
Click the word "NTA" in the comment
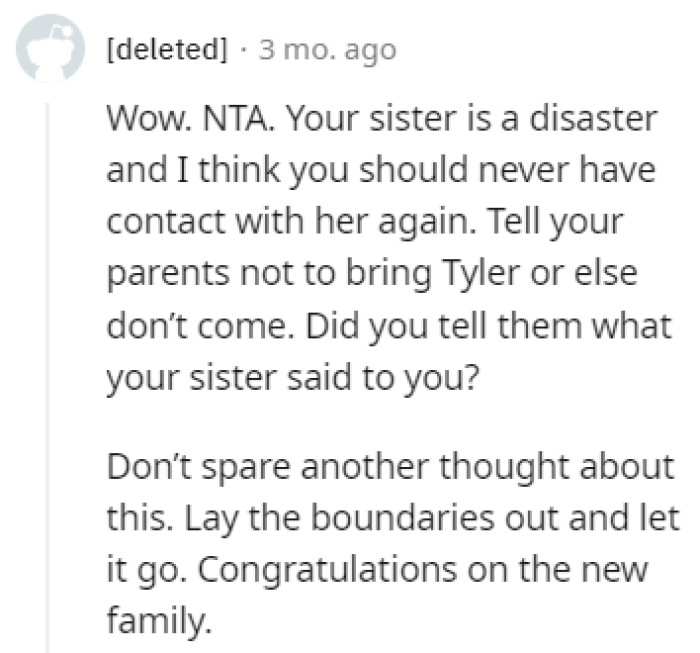click(x=232, y=119)
